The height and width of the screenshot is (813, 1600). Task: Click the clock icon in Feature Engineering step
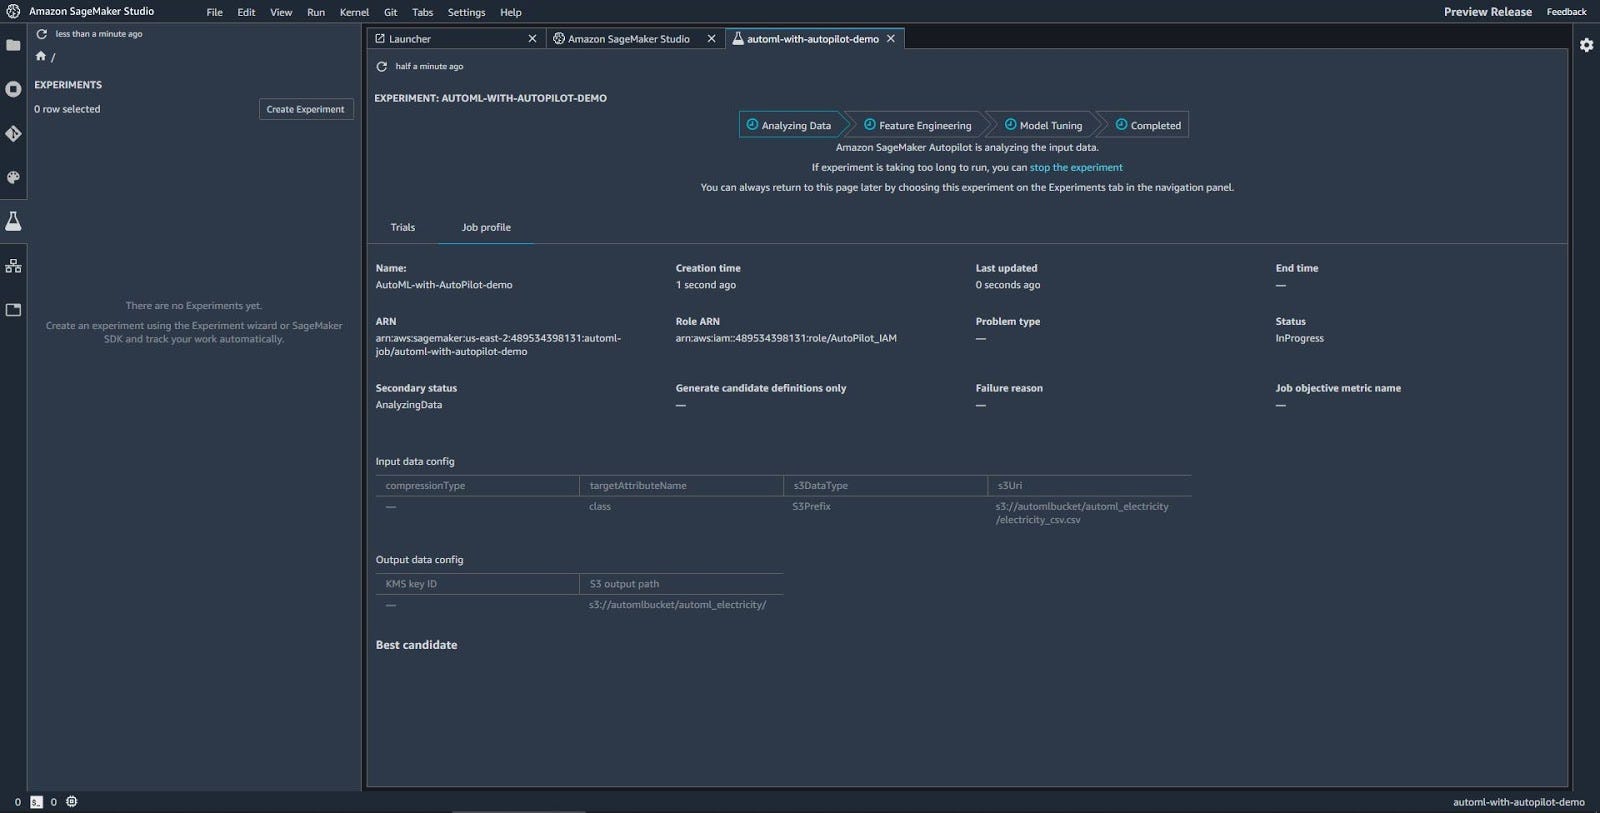pyautogui.click(x=869, y=125)
